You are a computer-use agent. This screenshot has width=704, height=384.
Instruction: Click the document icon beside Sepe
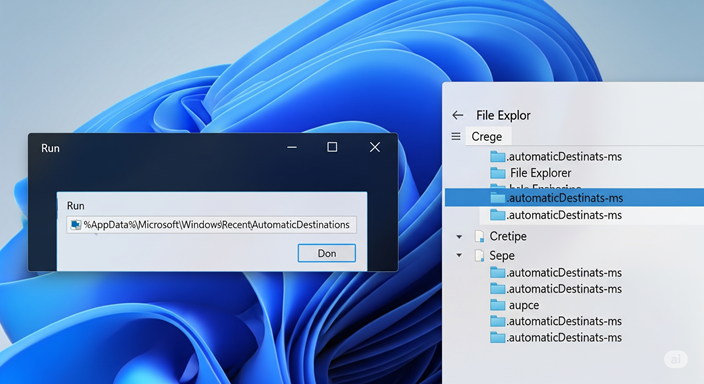click(x=480, y=256)
